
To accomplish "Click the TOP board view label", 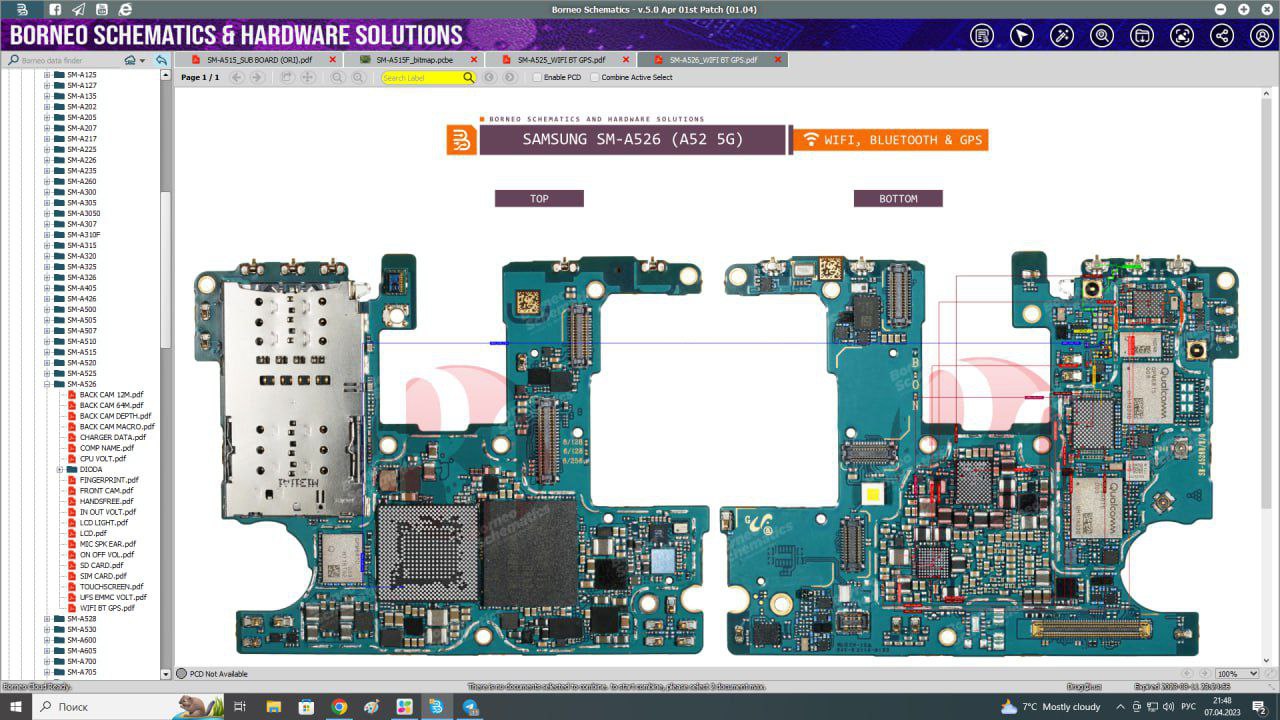I will 539,199.
